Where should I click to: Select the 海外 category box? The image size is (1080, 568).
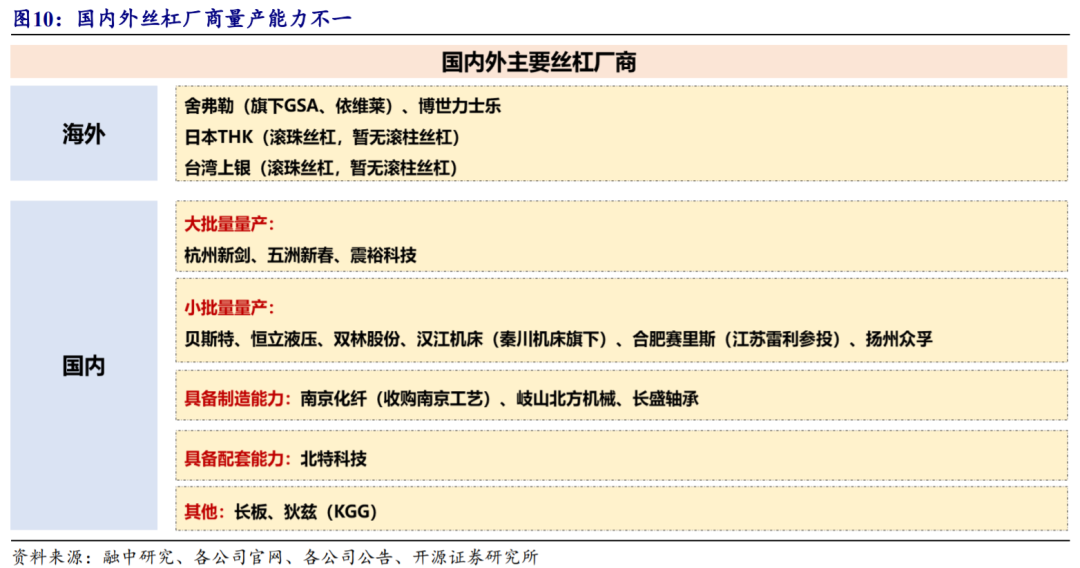click(84, 134)
